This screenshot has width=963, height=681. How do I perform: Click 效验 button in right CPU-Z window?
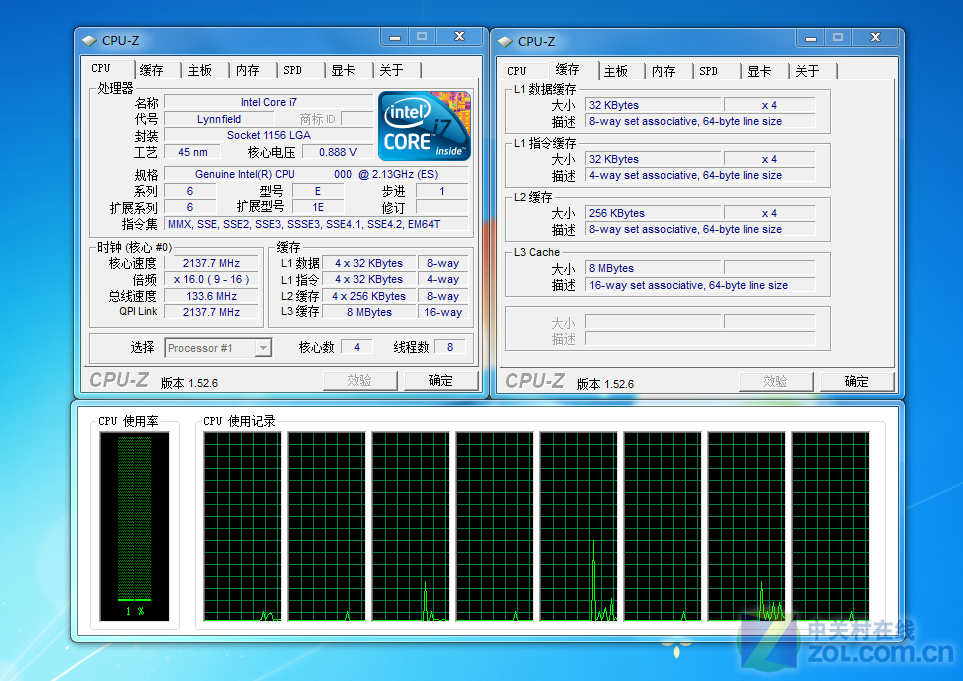[x=776, y=381]
